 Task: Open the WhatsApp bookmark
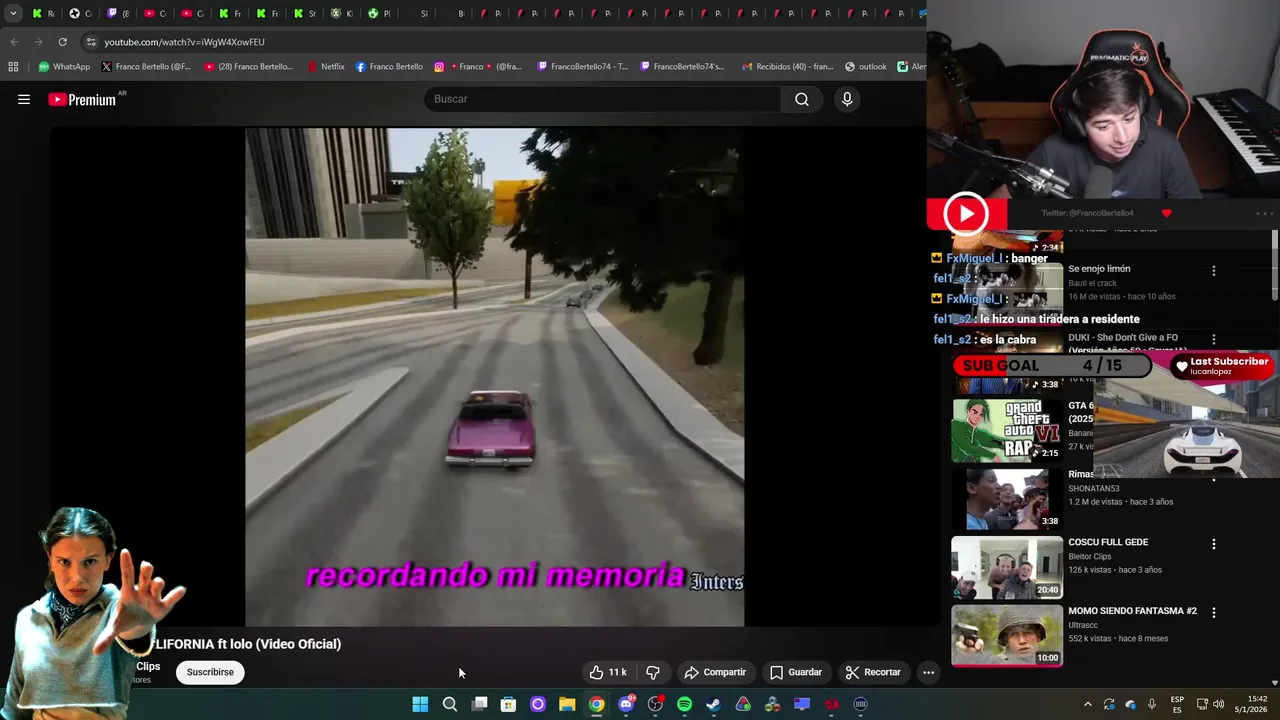click(x=64, y=67)
